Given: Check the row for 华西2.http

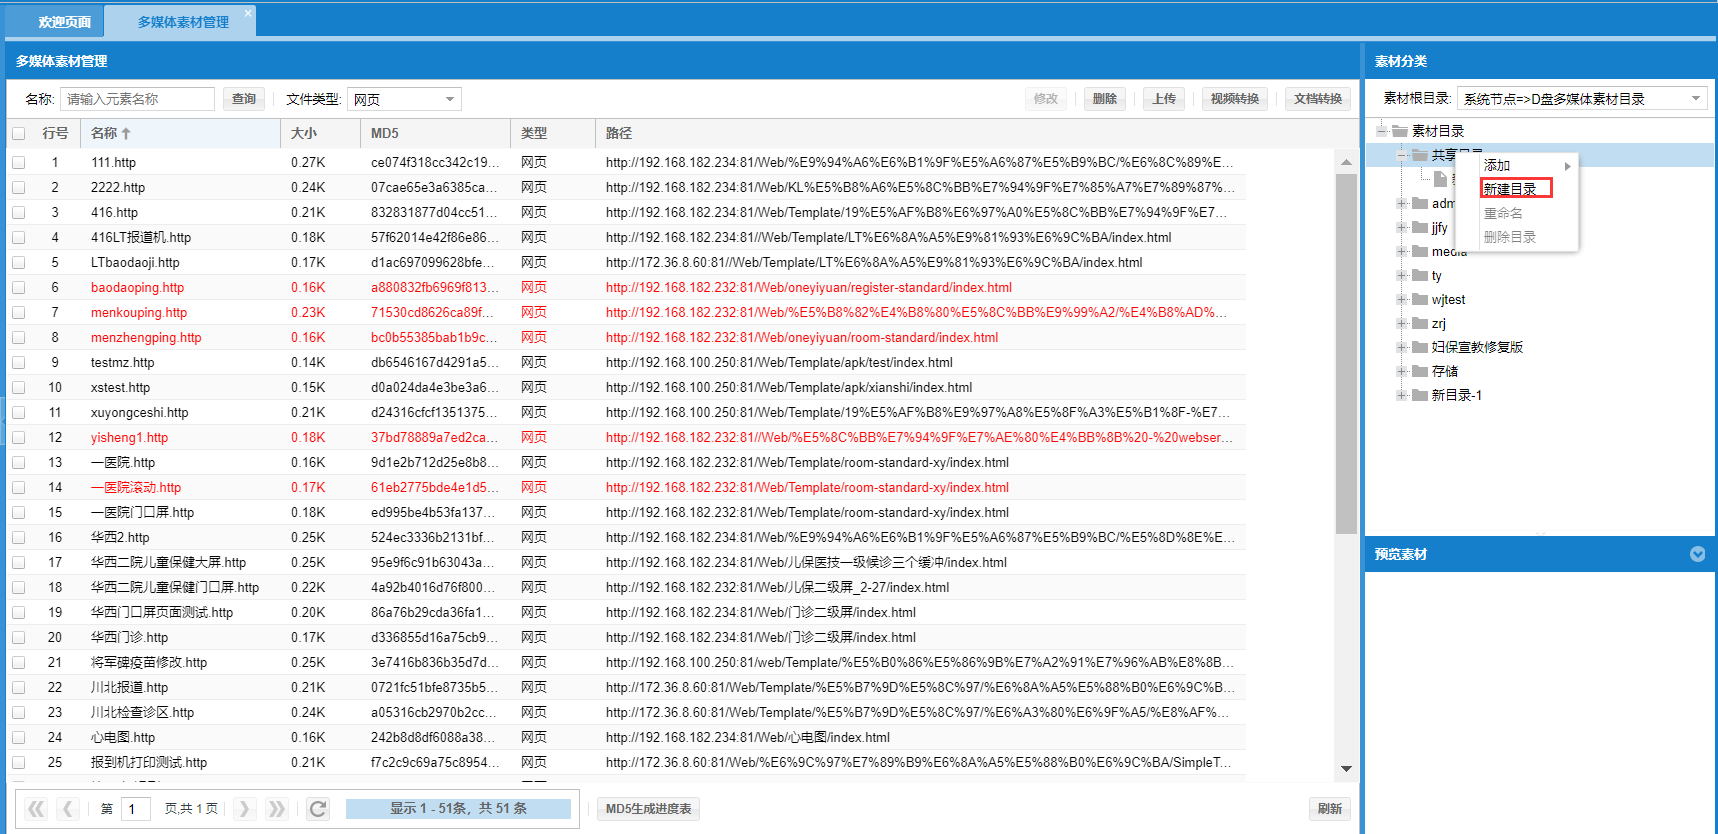Looking at the screenshot, I should coord(18,537).
